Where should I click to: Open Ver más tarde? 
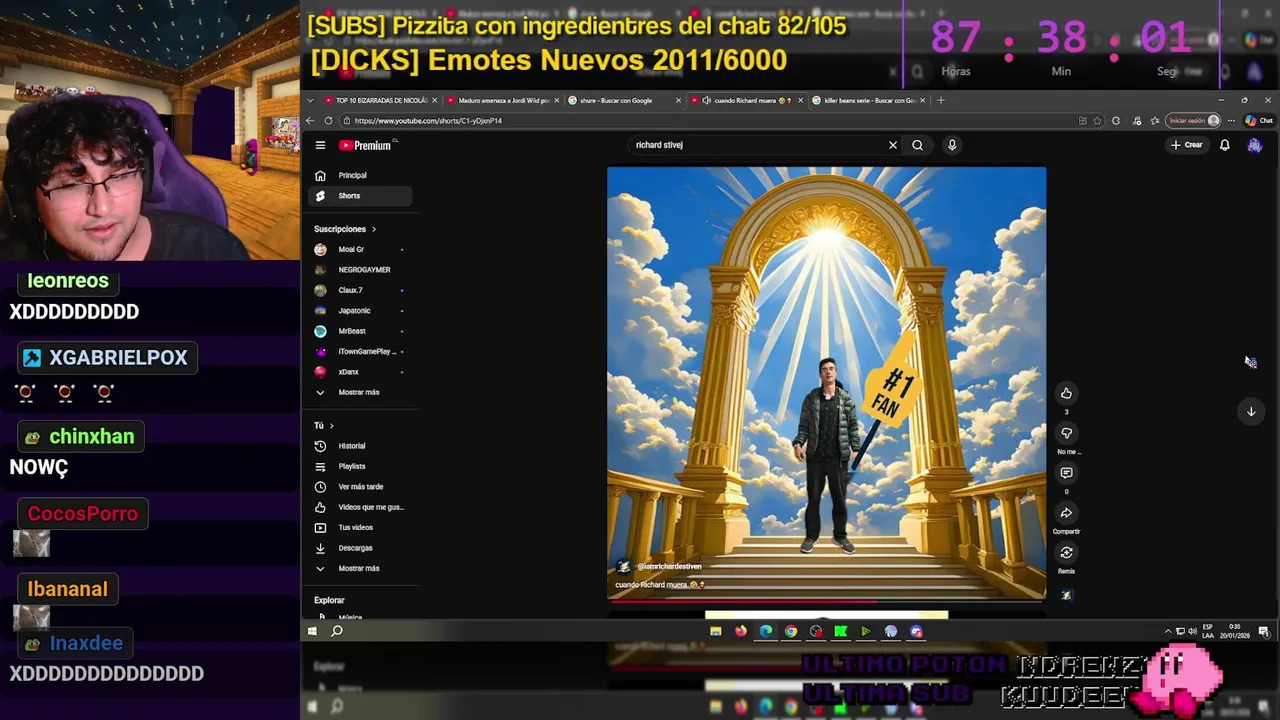pyautogui.click(x=360, y=487)
